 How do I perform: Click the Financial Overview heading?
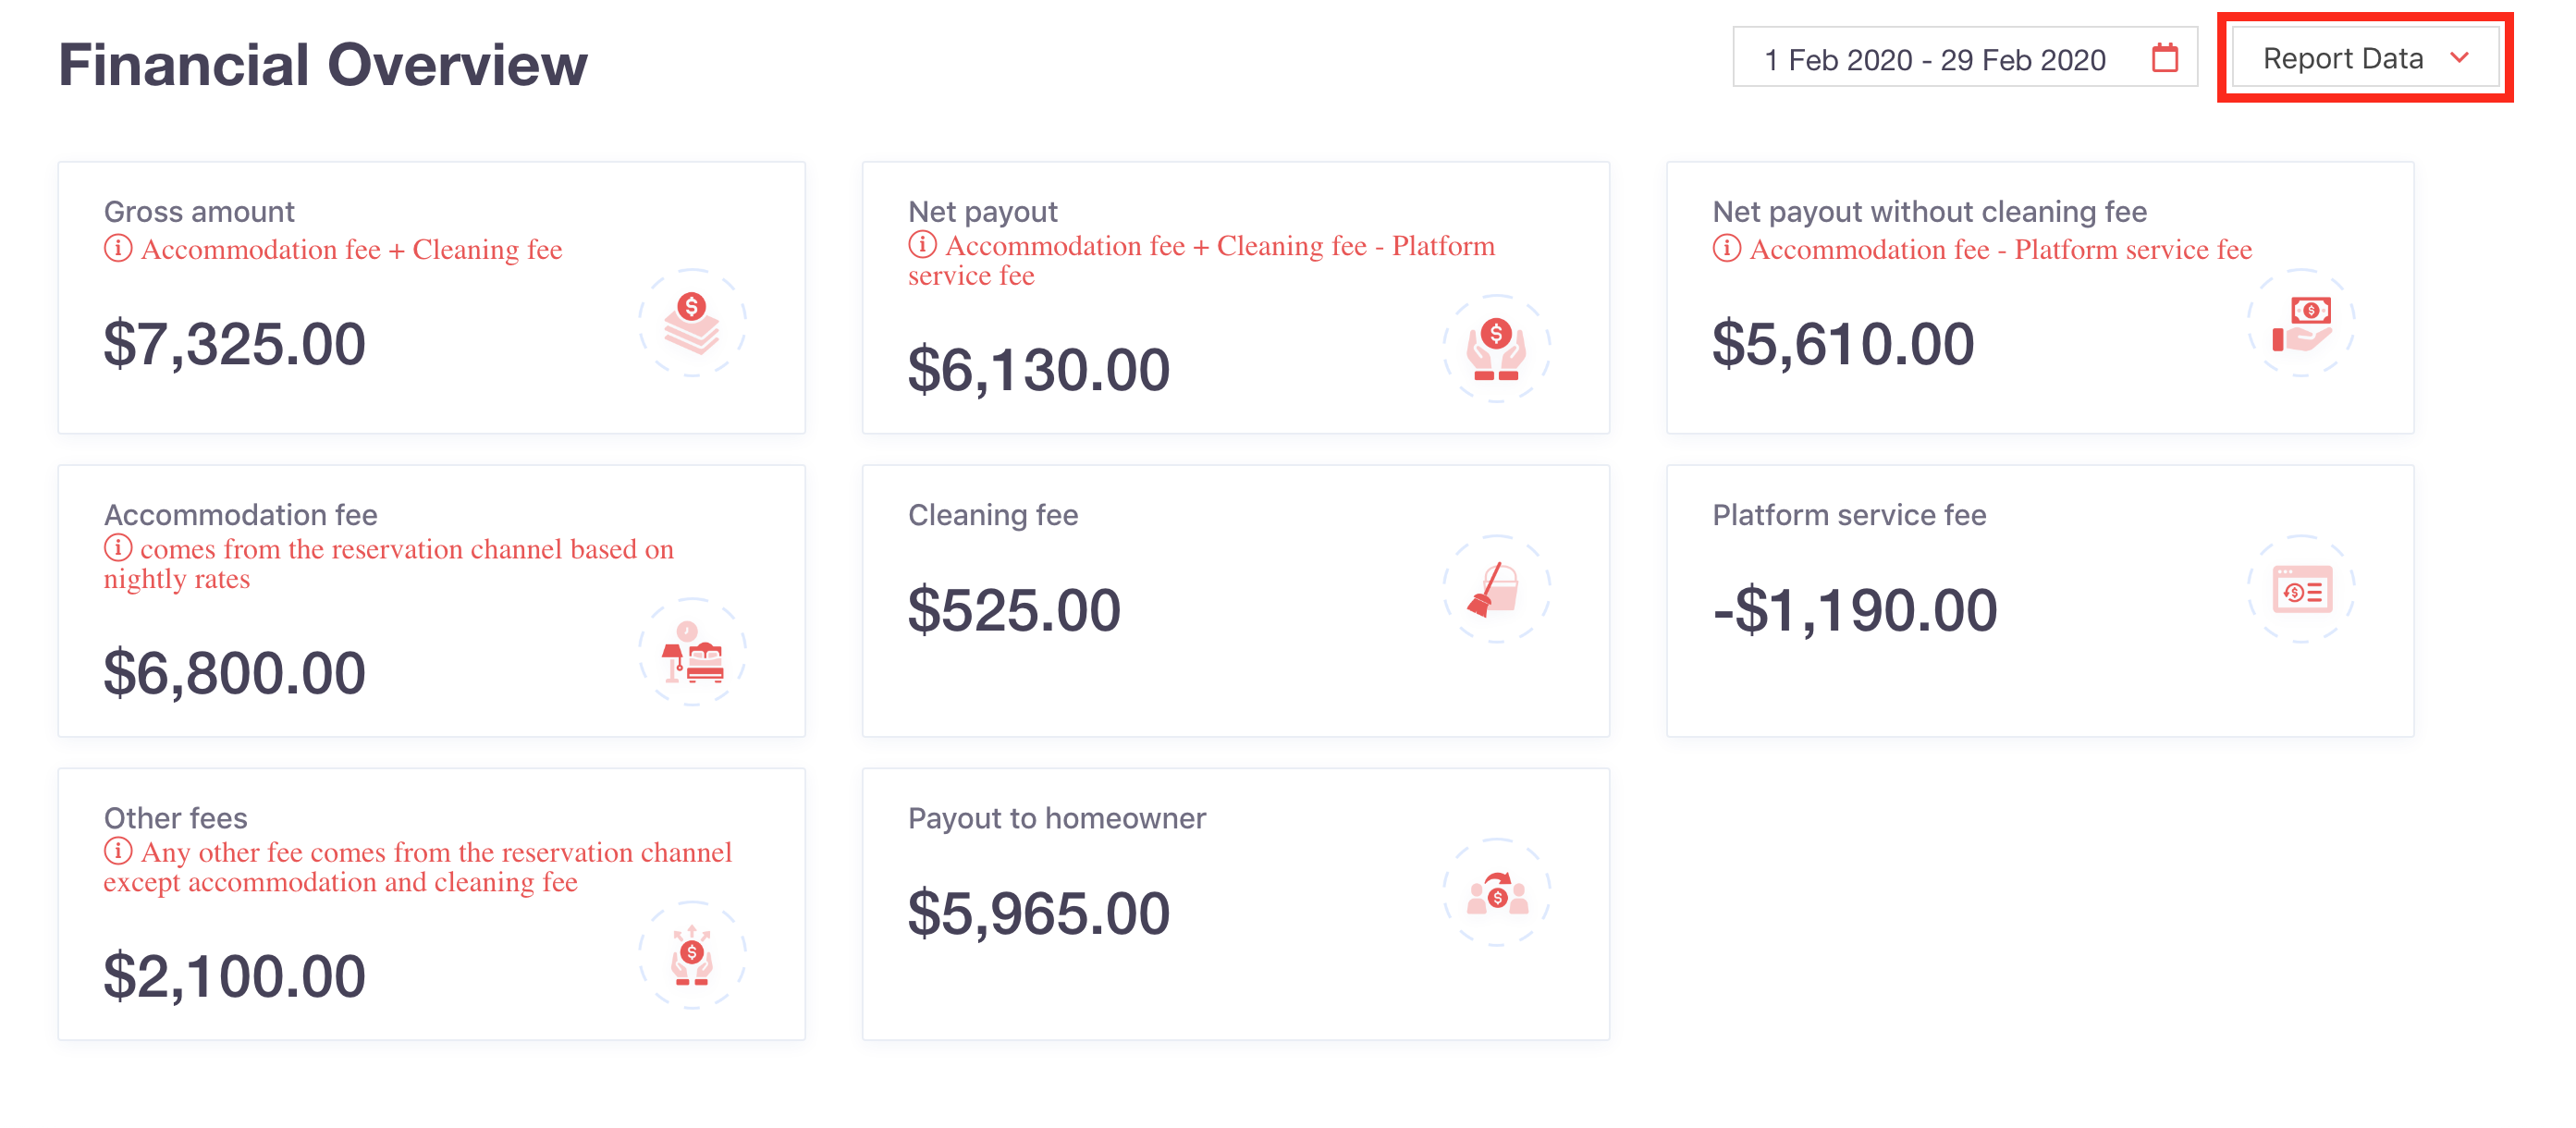(323, 64)
